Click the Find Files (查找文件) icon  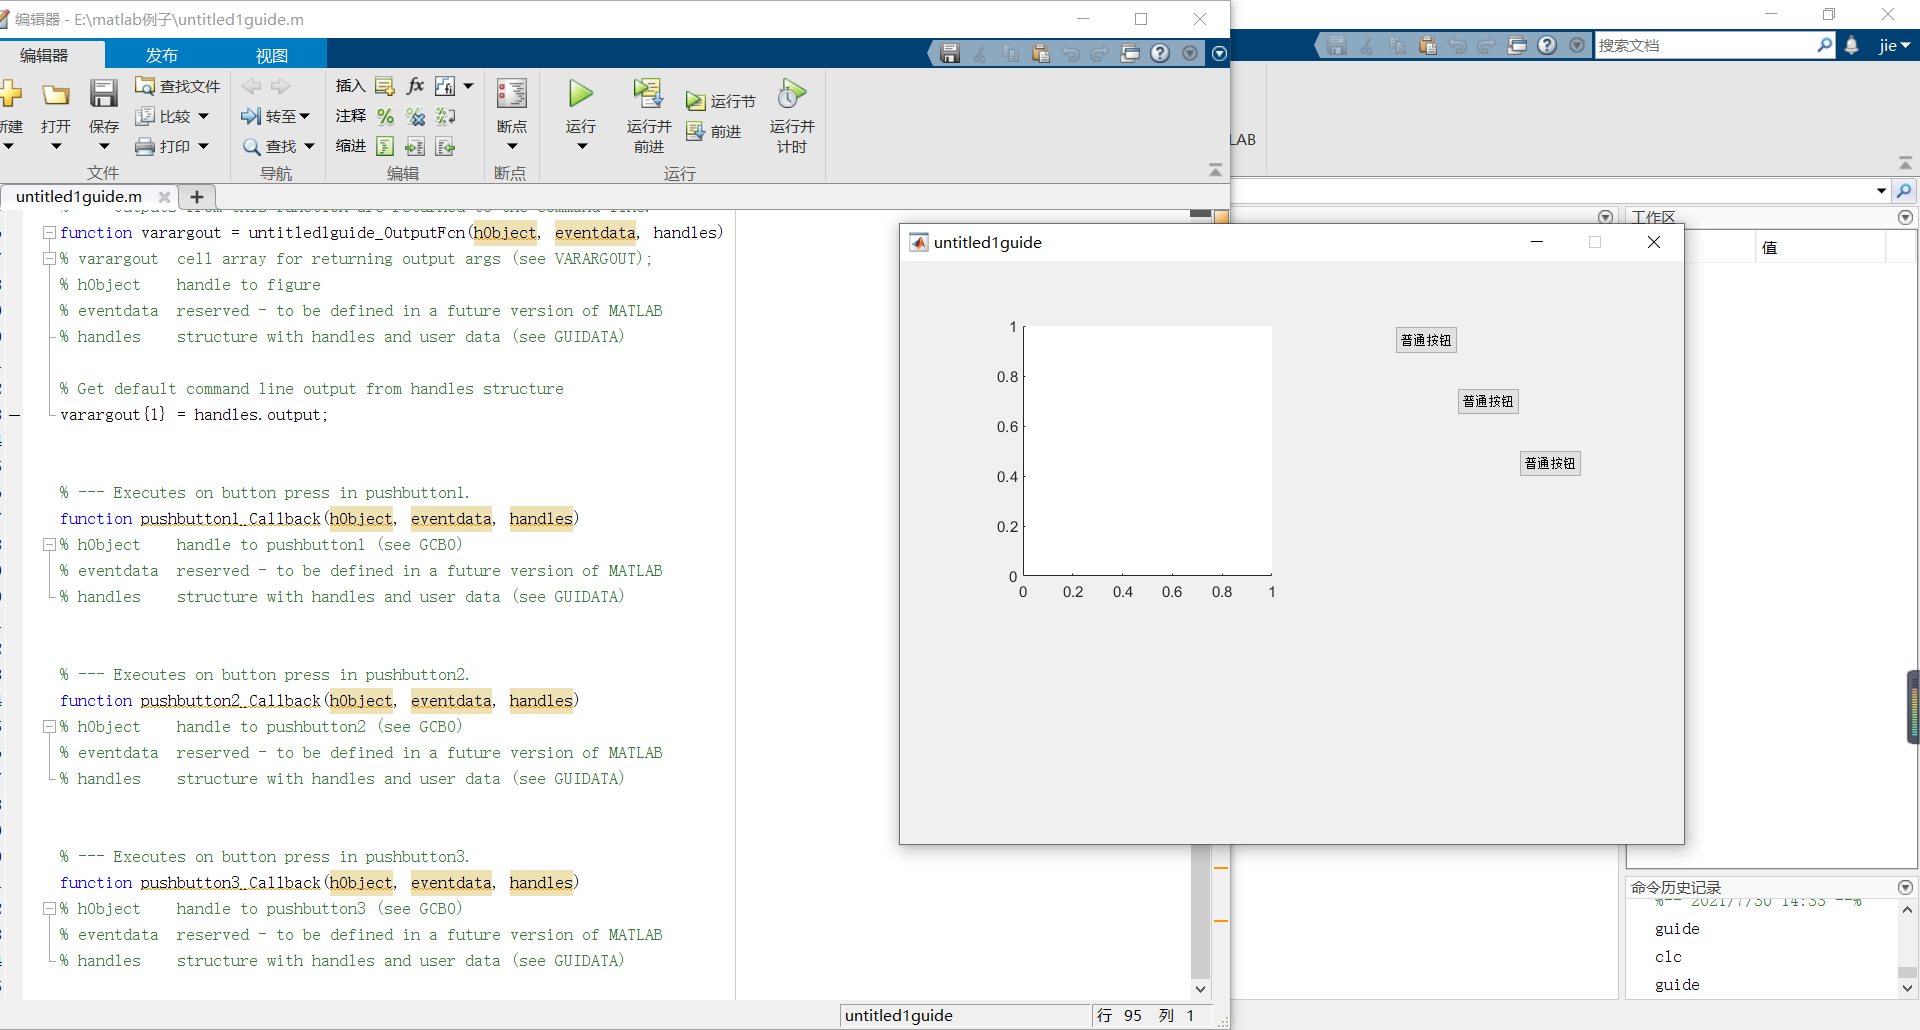[x=145, y=86]
